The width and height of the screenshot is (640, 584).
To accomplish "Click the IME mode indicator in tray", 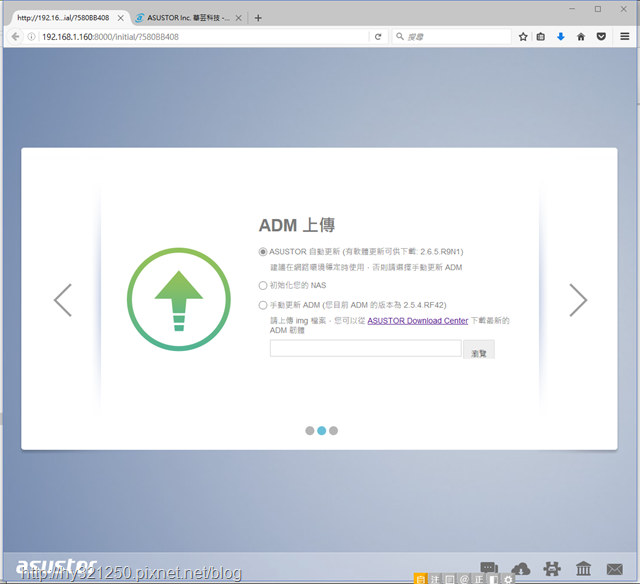I will (x=420, y=579).
